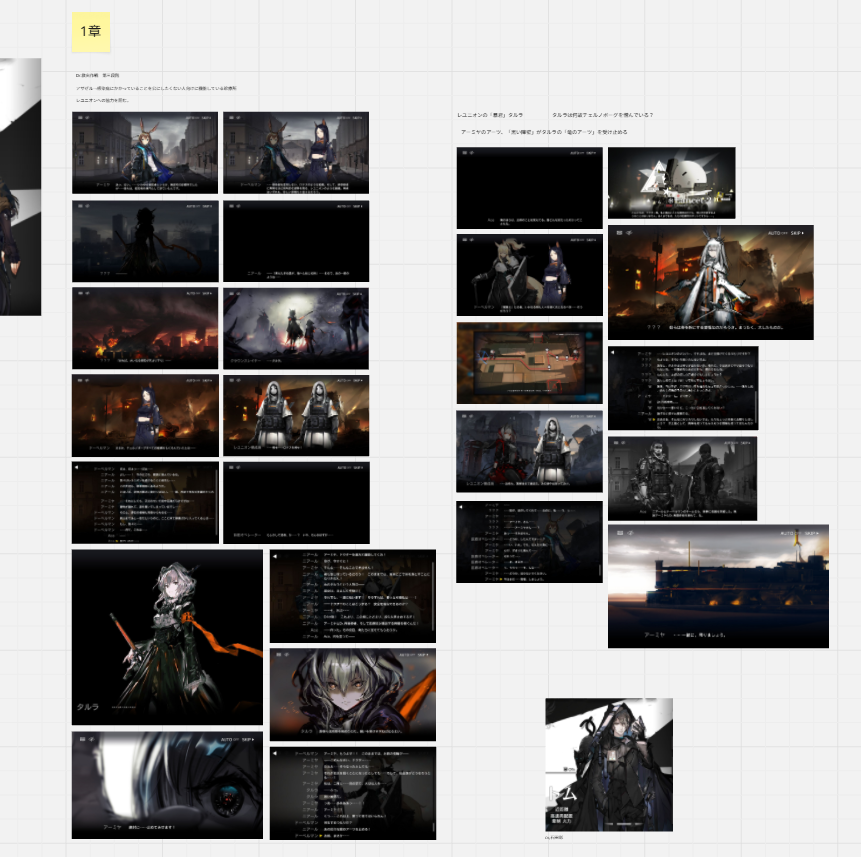Viewport: 861px width, 857px height.
Task: Select the text note 'レユニオンの「暴君」タルラ'
Action: coord(490,115)
